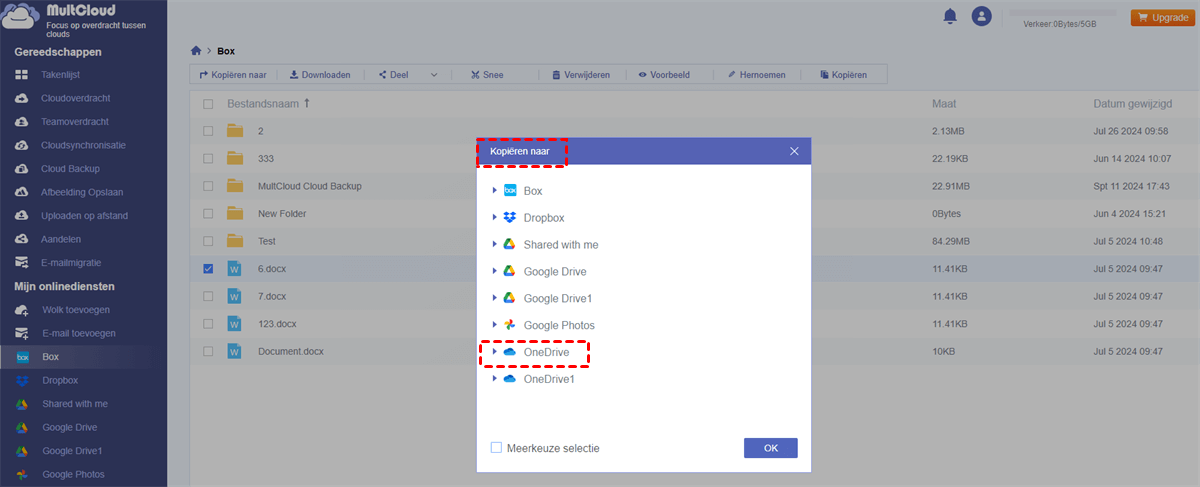Click Wolk toevoegen sidebar icon
This screenshot has width=1200, height=487.
(22, 310)
